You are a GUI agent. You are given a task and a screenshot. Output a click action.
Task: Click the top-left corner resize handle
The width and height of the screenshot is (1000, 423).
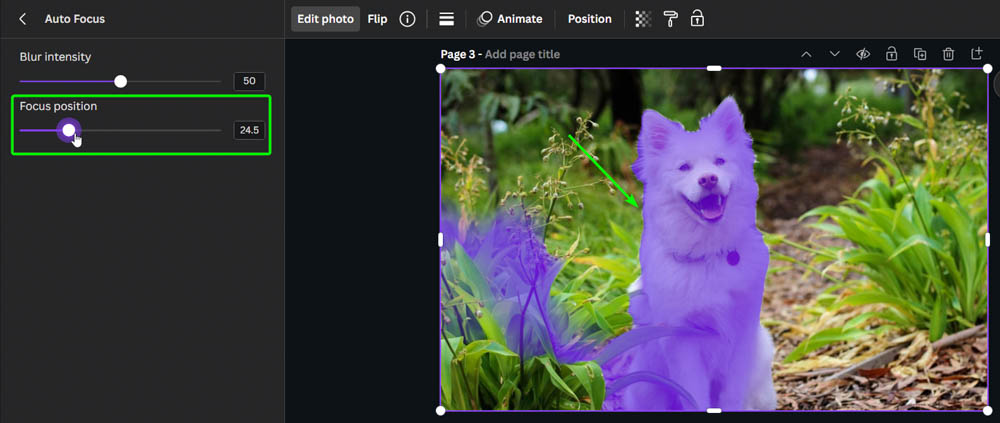440,68
